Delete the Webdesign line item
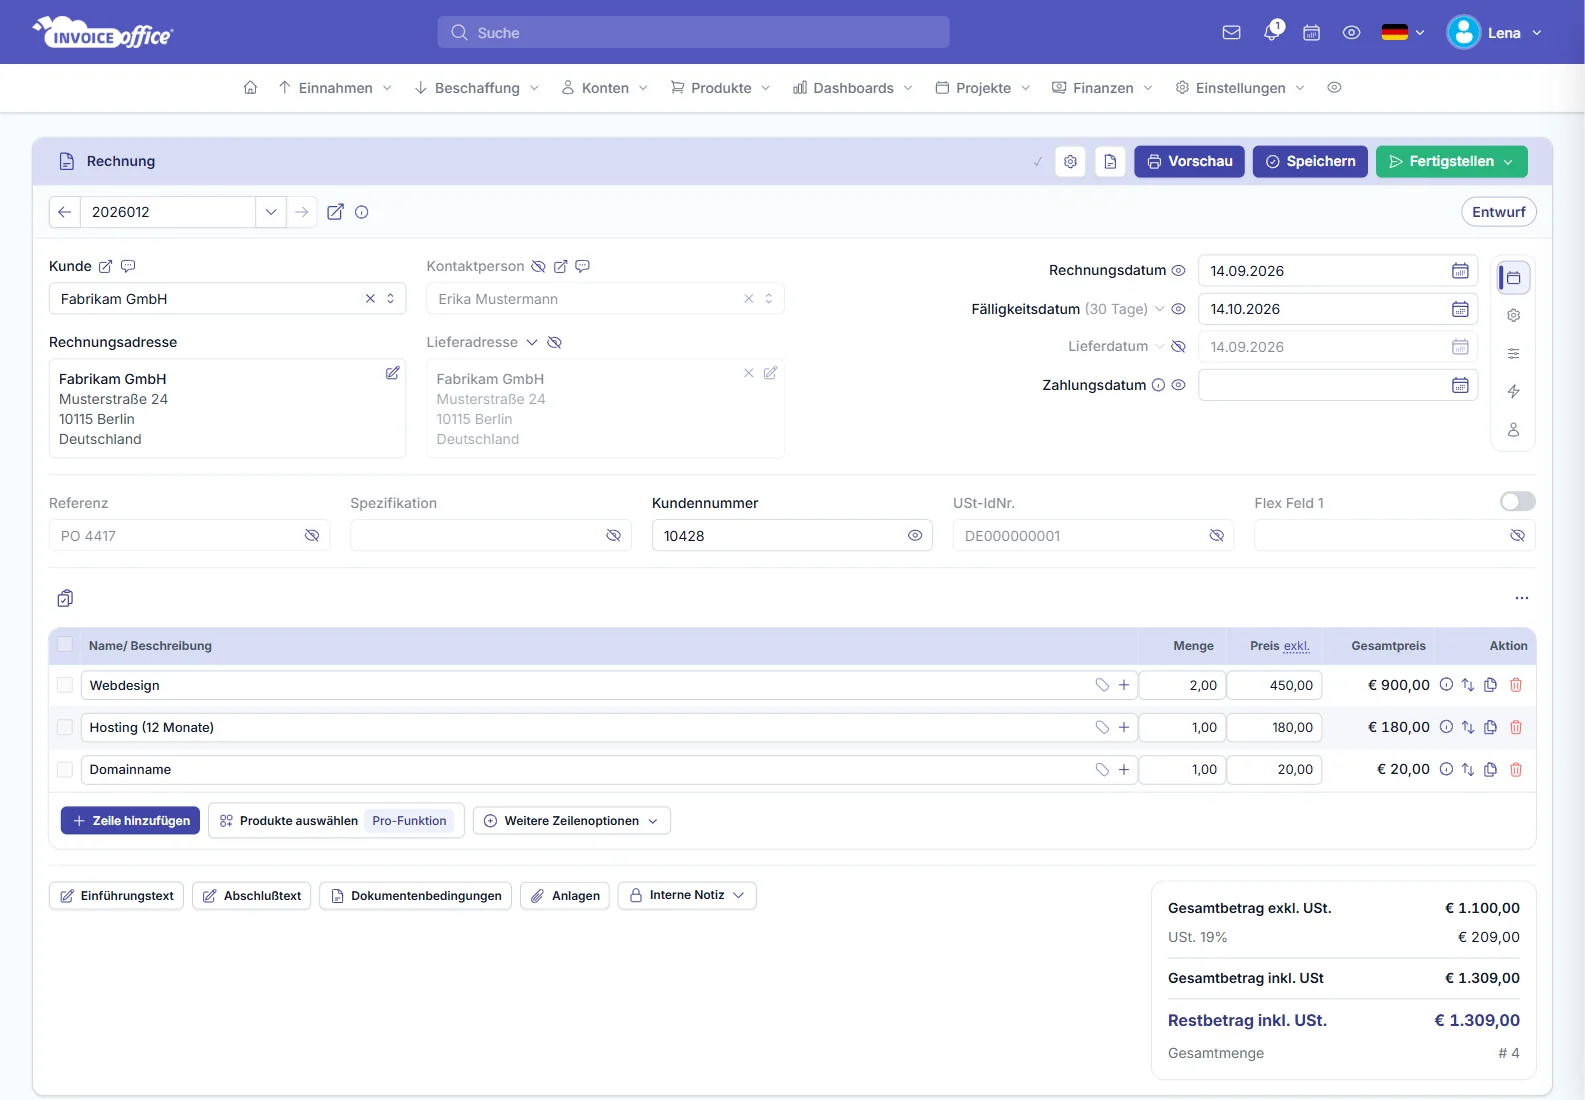The image size is (1585, 1100). point(1515,685)
